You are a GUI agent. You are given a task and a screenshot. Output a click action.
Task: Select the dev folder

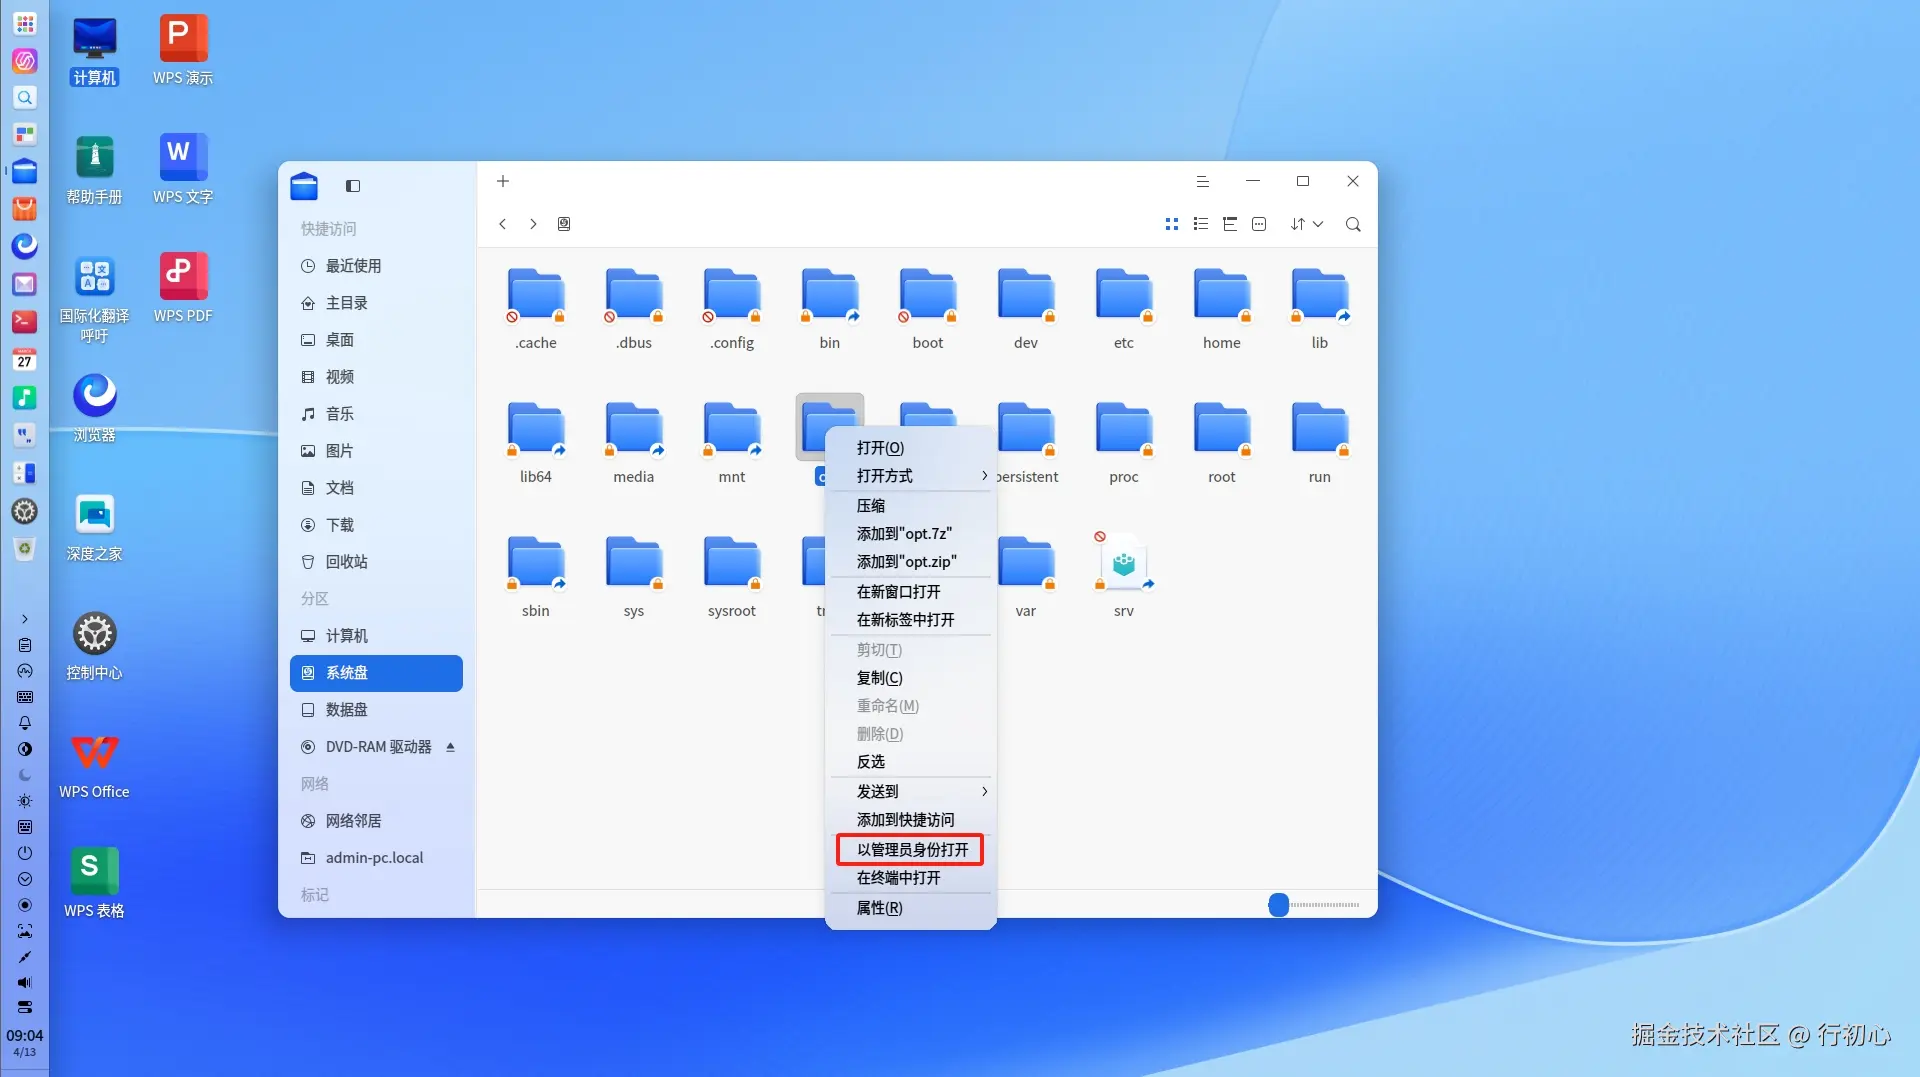point(1026,298)
